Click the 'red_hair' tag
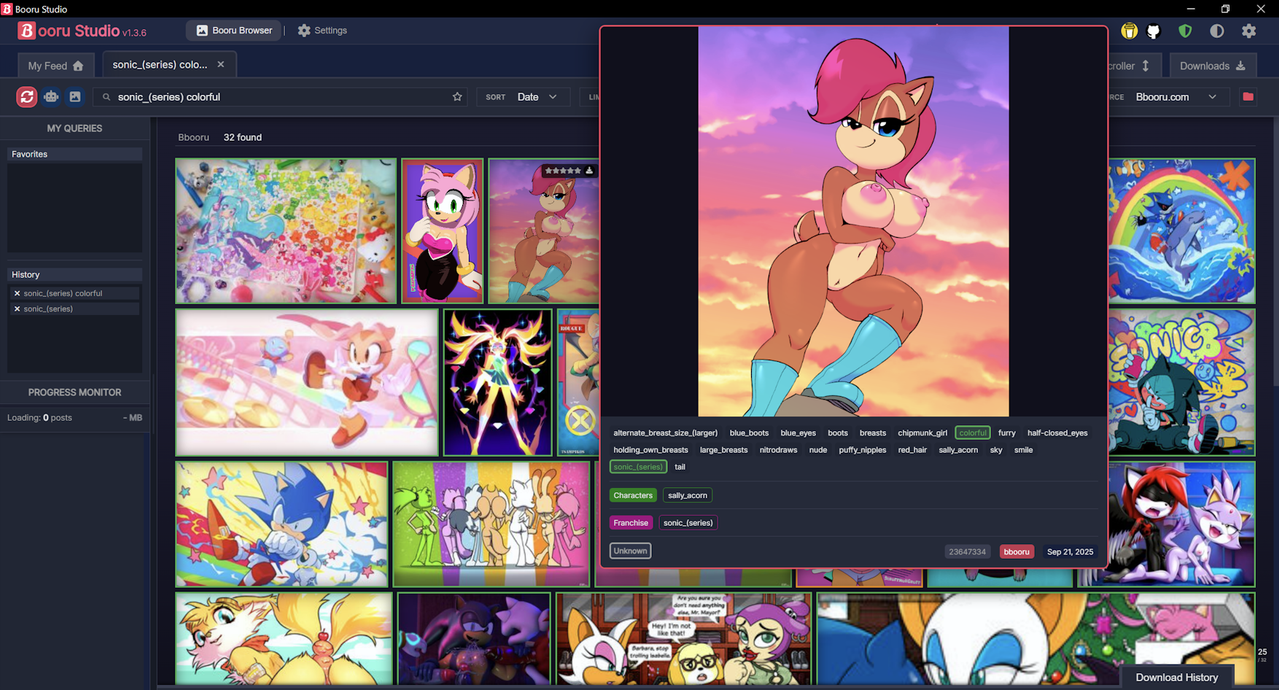 [912, 450]
